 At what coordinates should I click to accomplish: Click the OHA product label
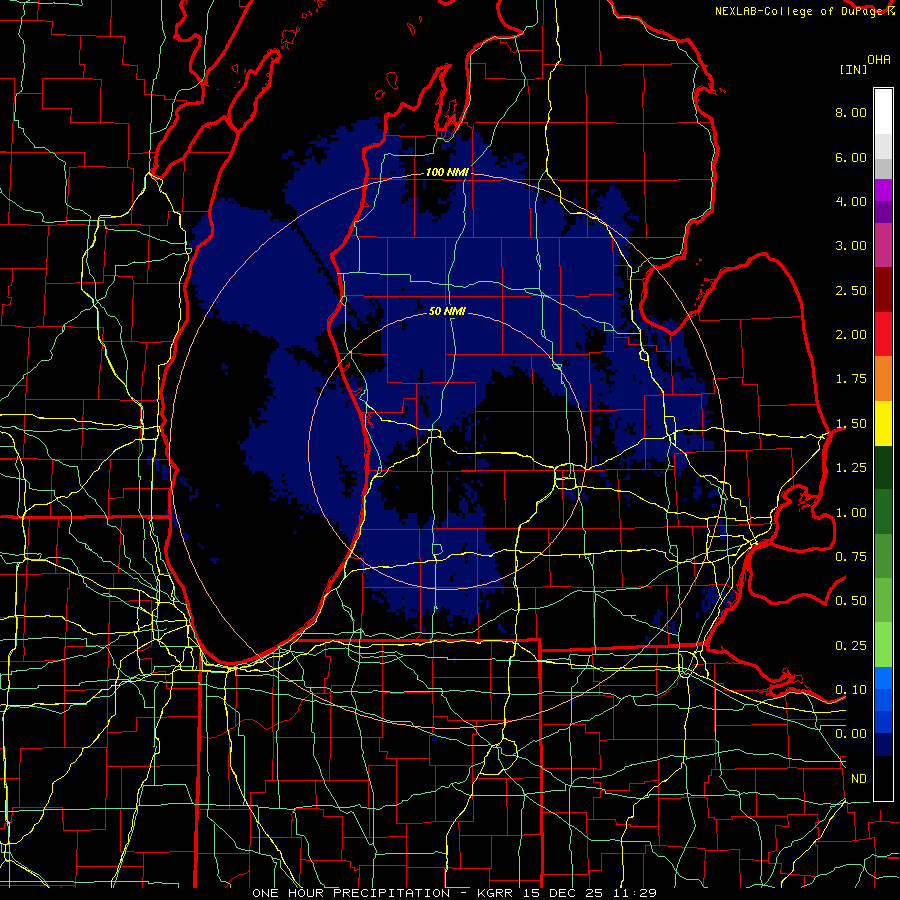point(879,60)
